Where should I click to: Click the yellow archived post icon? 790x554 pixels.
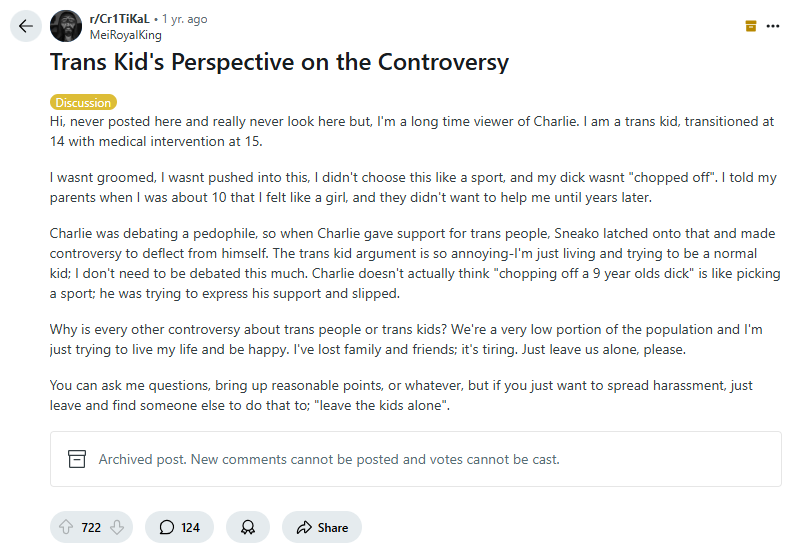click(751, 26)
